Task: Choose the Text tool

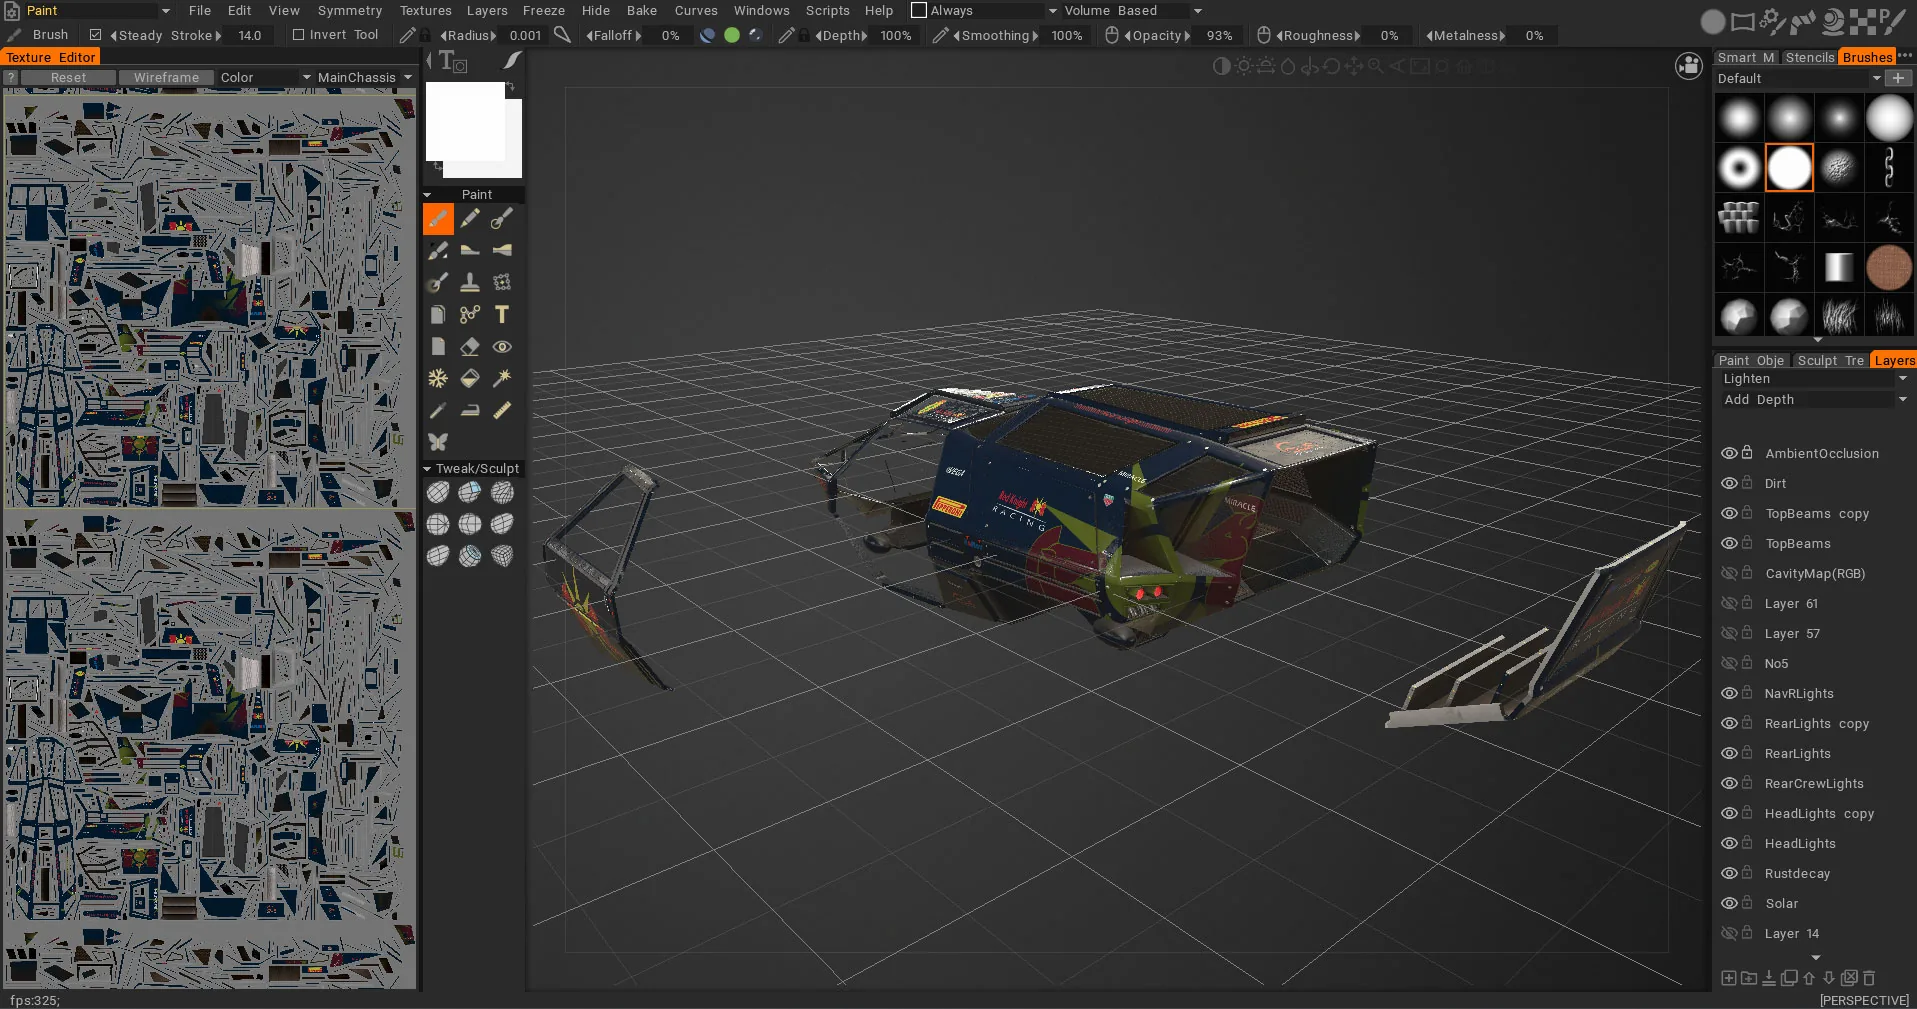Action: (x=502, y=315)
